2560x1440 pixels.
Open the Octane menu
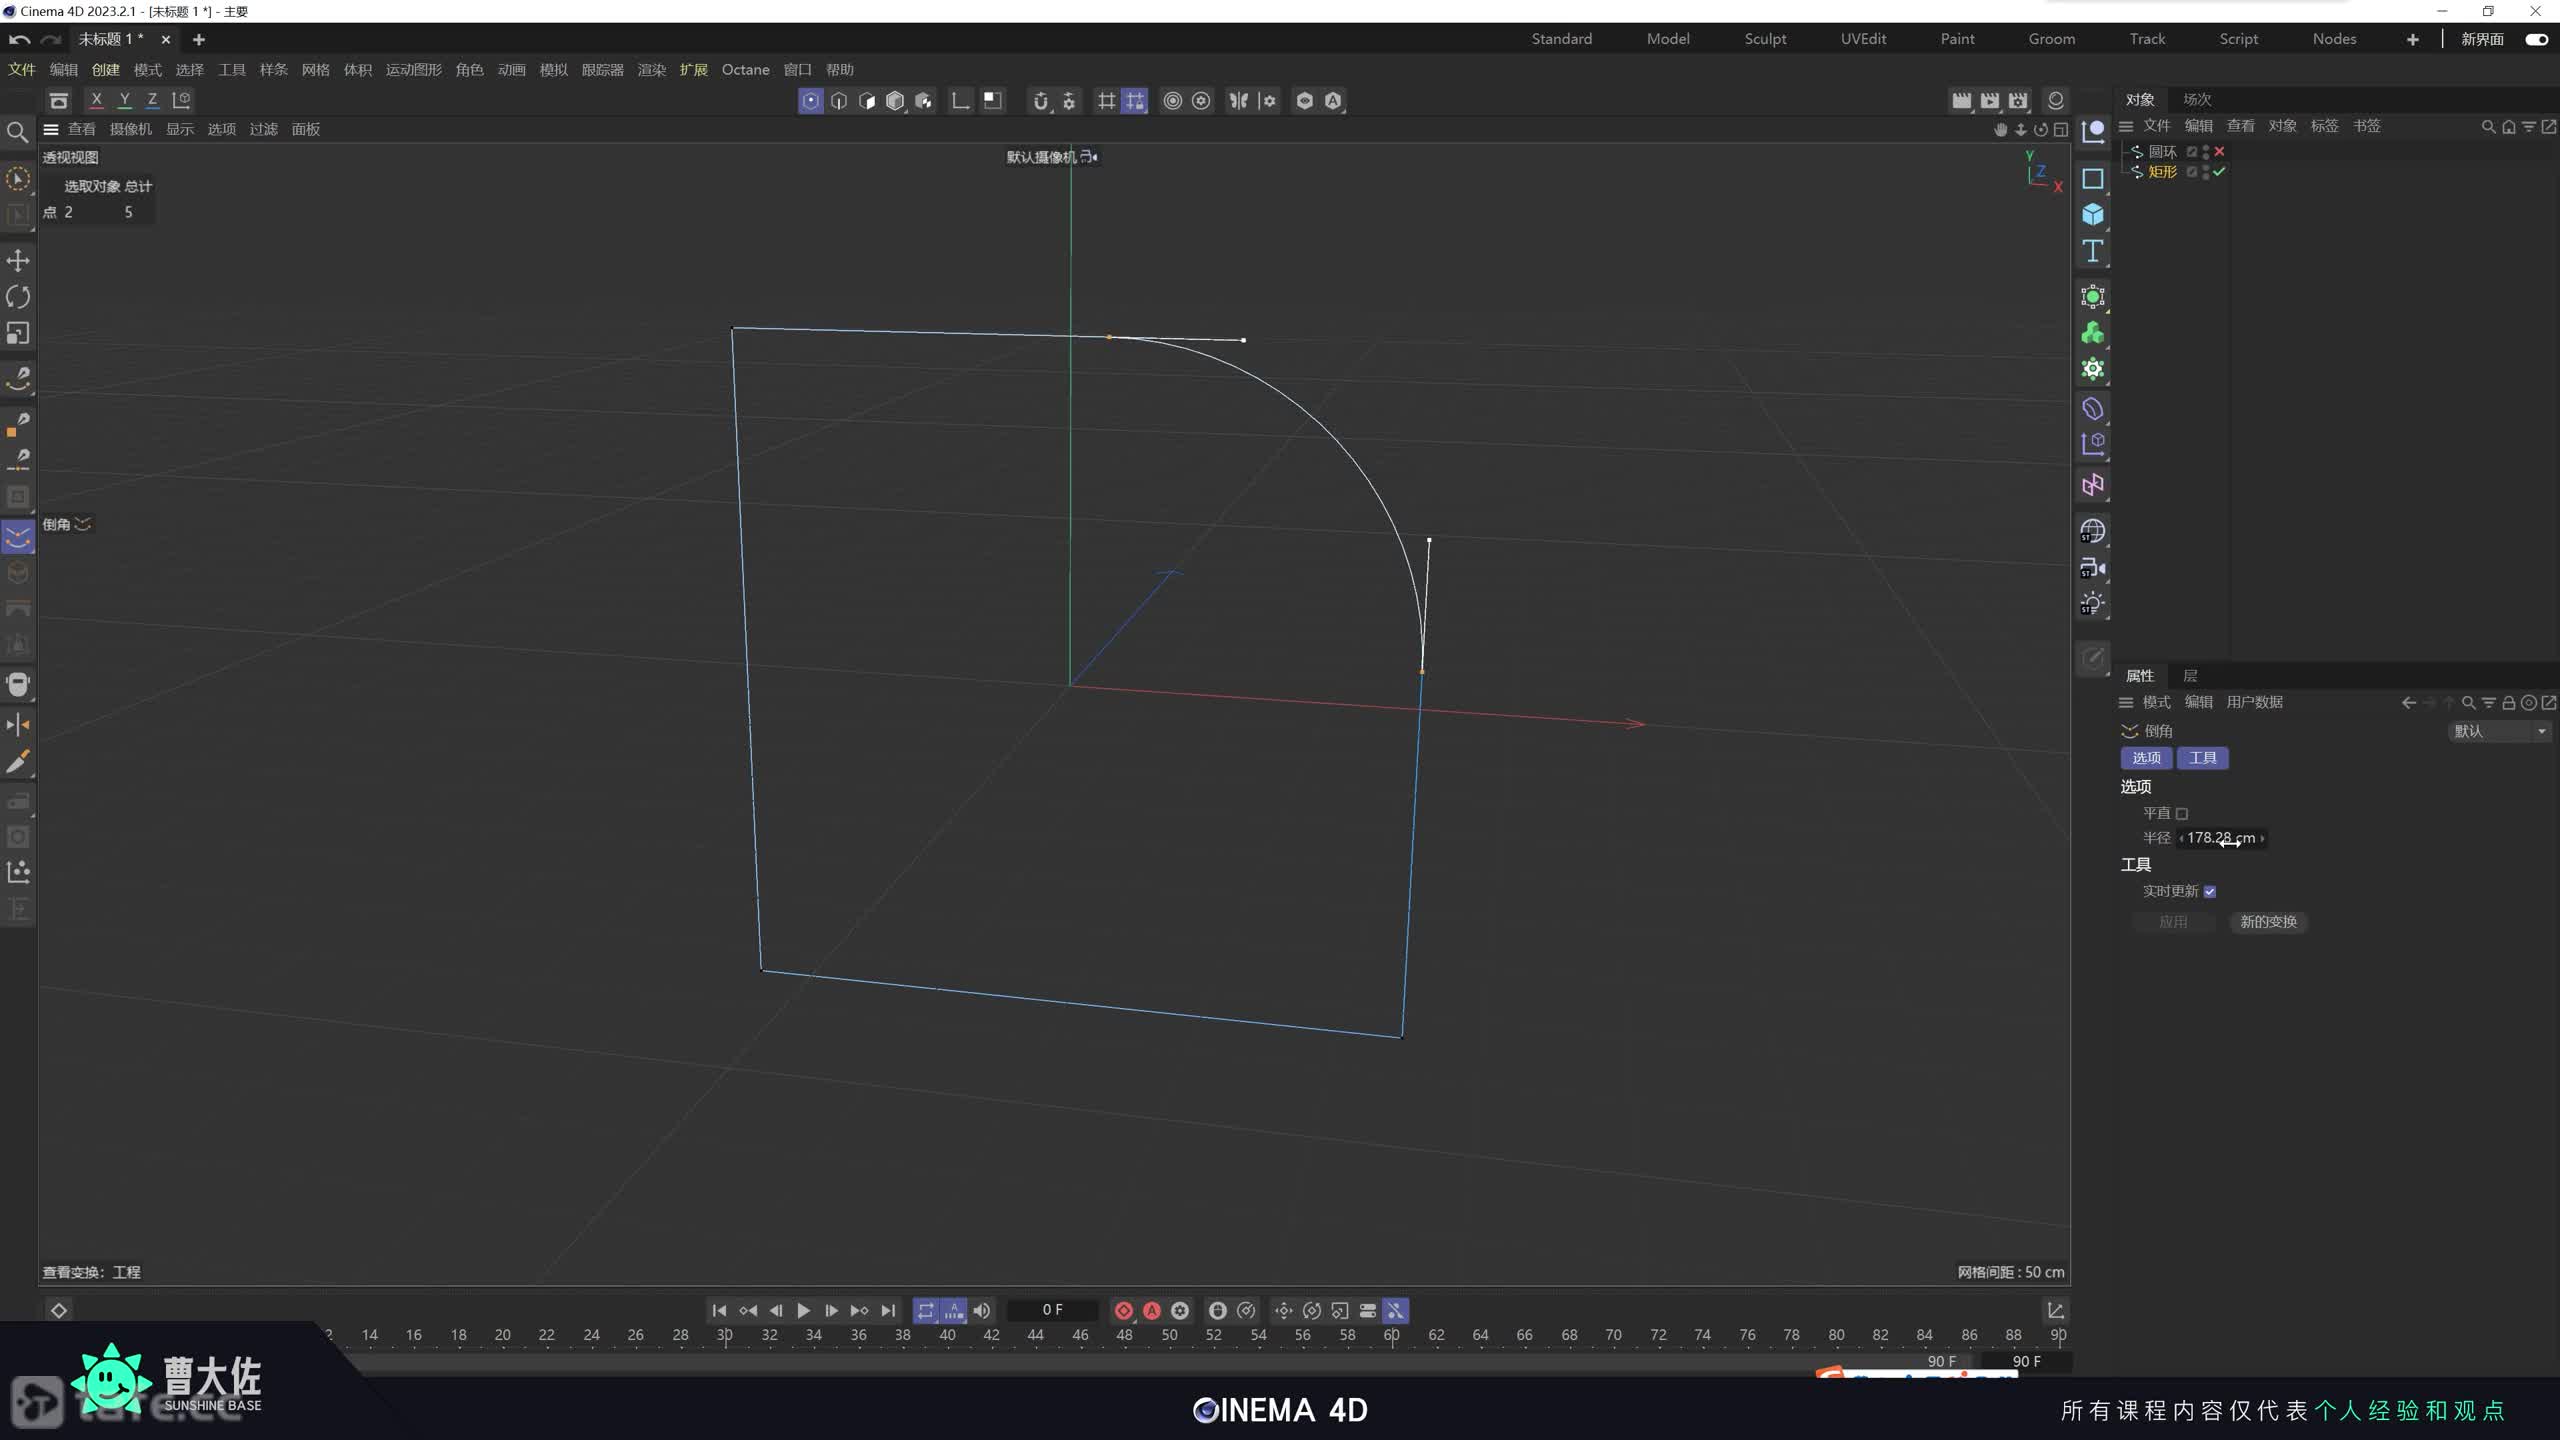click(745, 70)
